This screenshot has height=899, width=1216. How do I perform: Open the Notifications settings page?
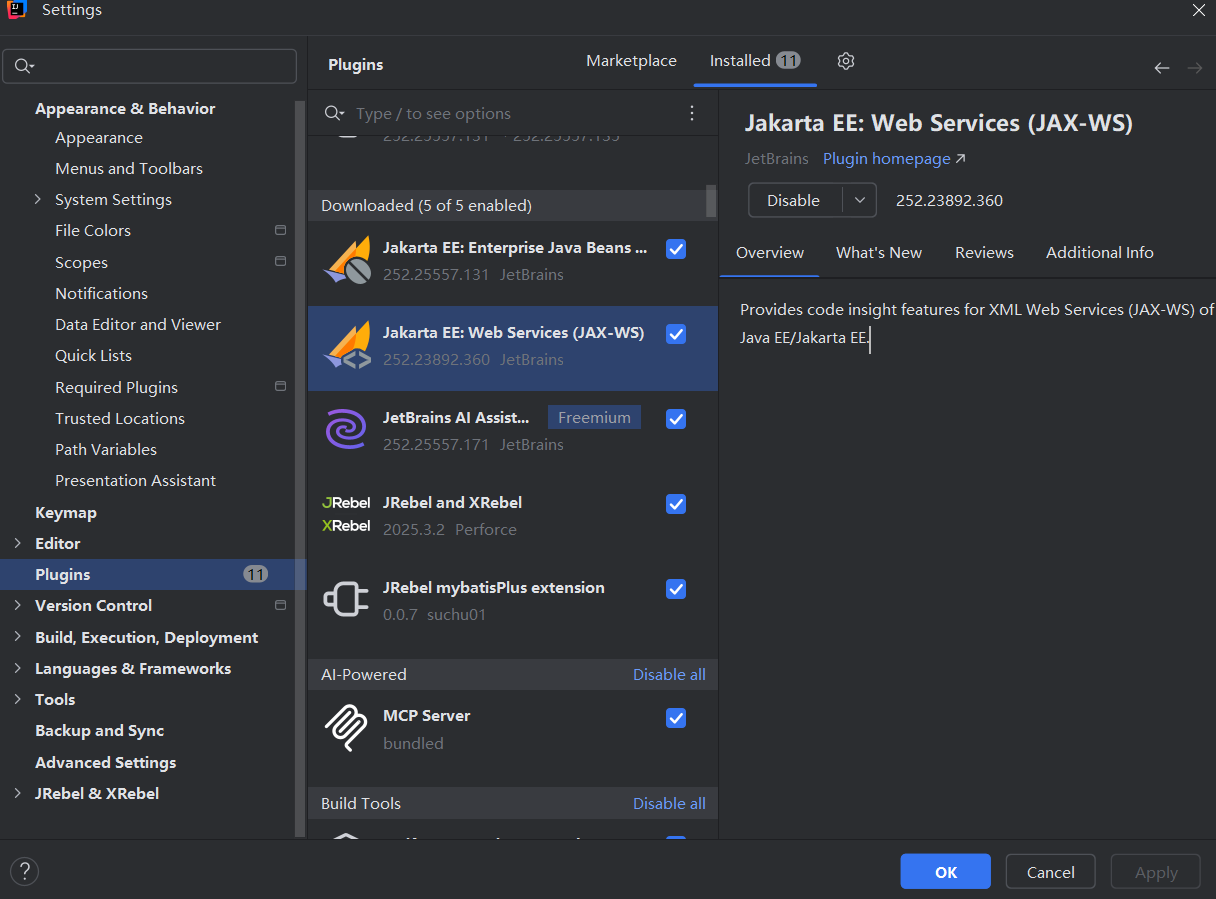(x=101, y=293)
